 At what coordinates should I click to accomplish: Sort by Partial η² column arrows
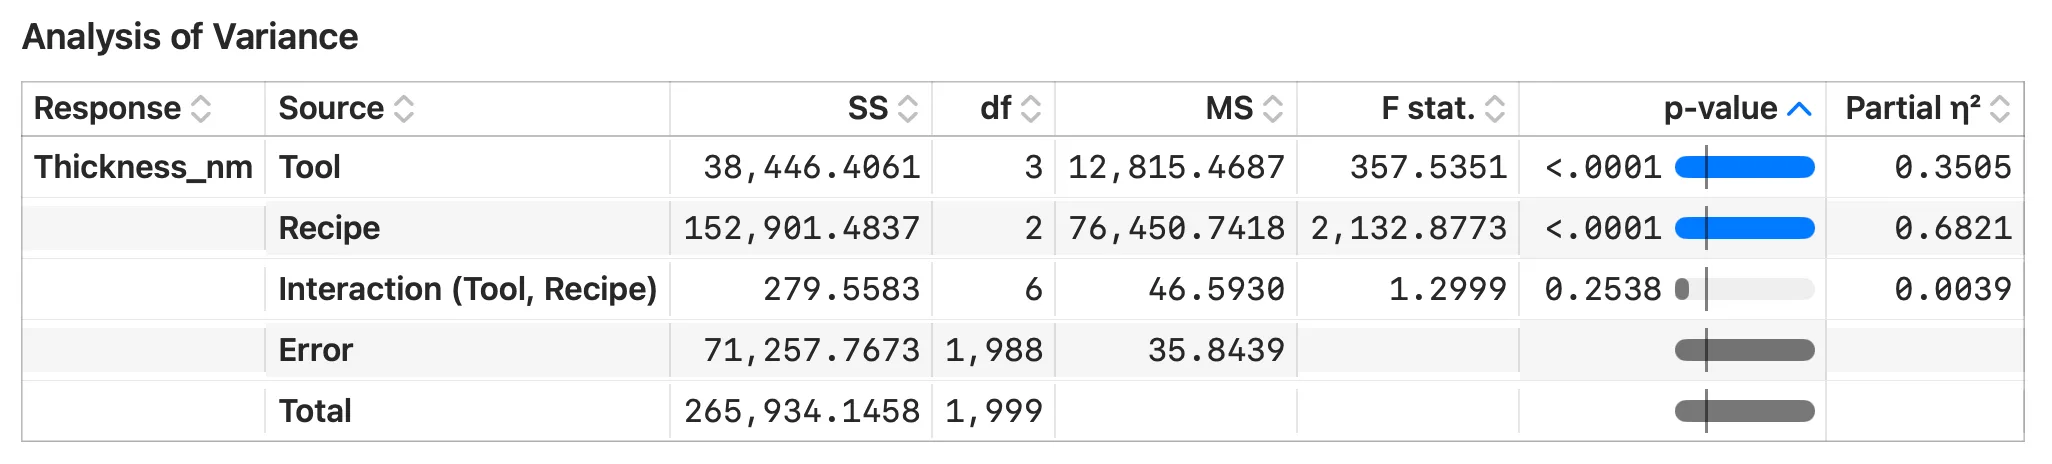coord(2000,109)
